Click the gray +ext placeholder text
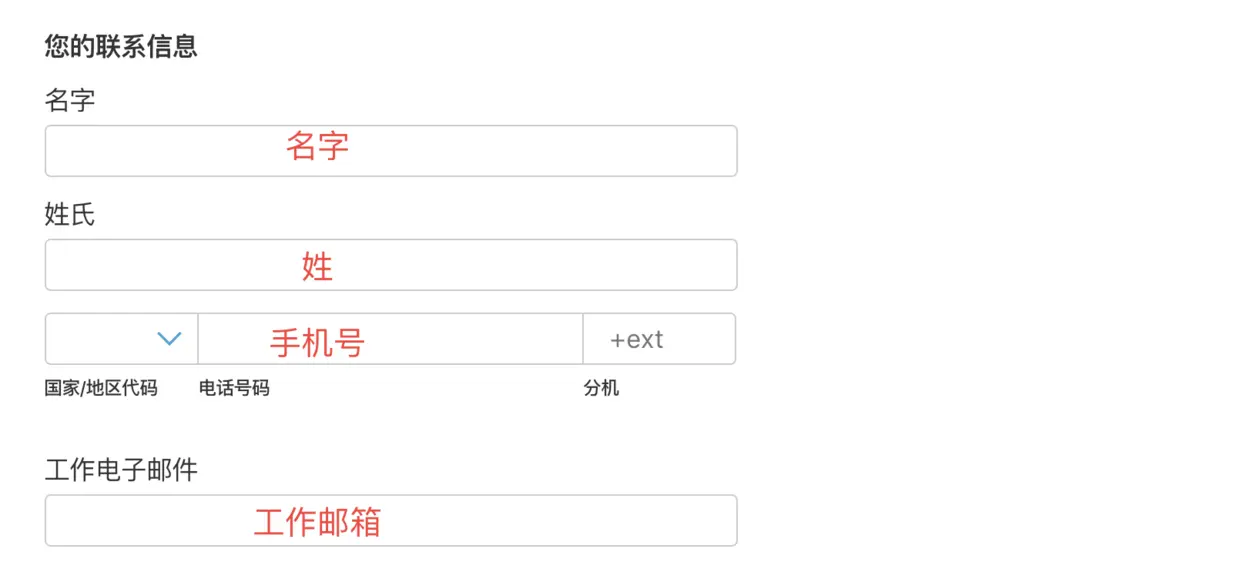Viewport: 1240px width, 582px height. point(637,340)
